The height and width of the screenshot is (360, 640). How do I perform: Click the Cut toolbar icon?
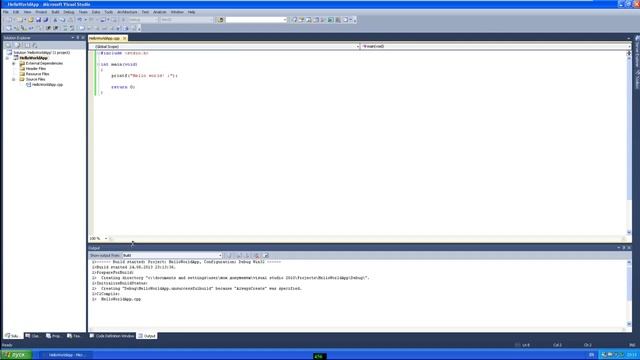click(55, 20)
